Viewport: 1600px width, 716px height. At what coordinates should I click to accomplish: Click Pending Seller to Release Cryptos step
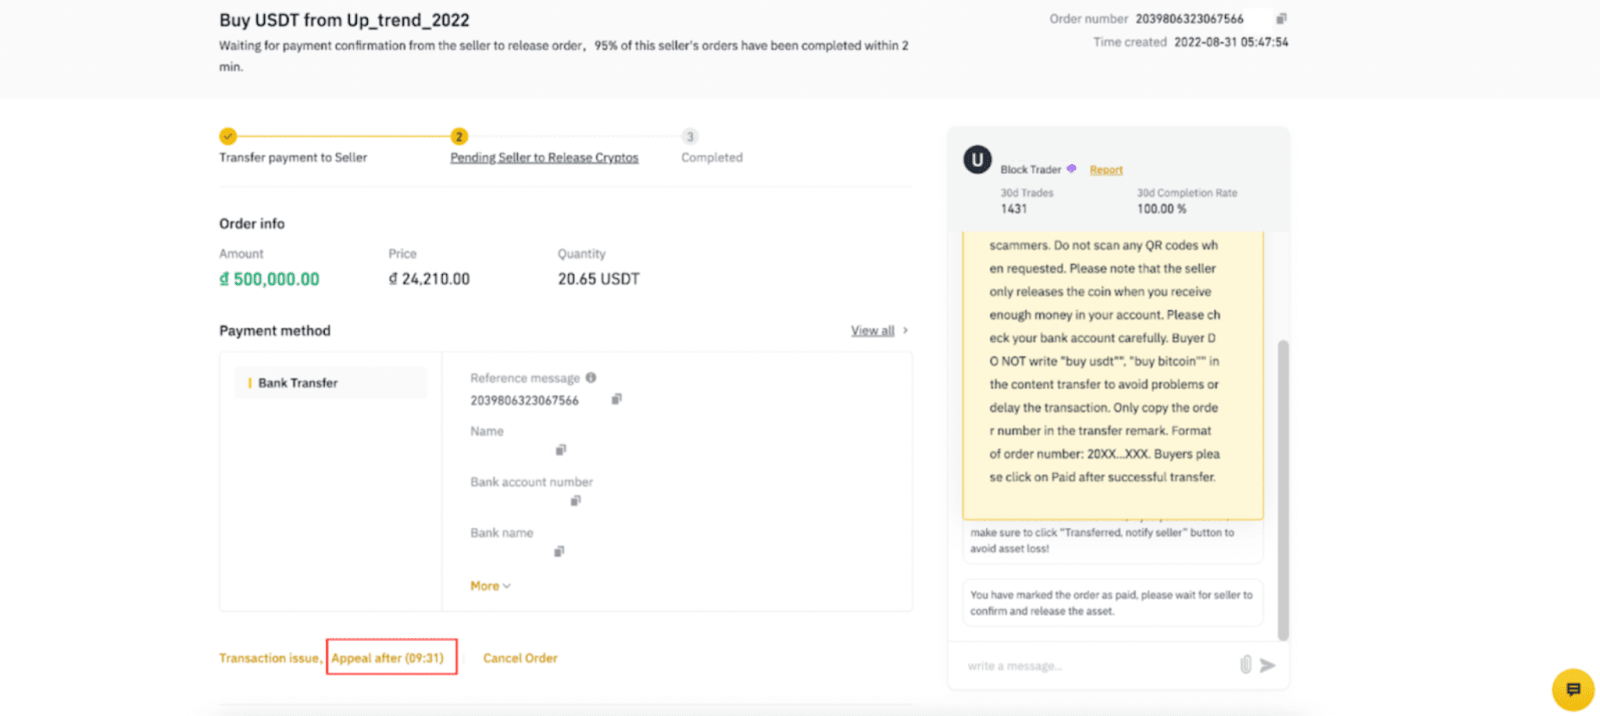(x=544, y=158)
